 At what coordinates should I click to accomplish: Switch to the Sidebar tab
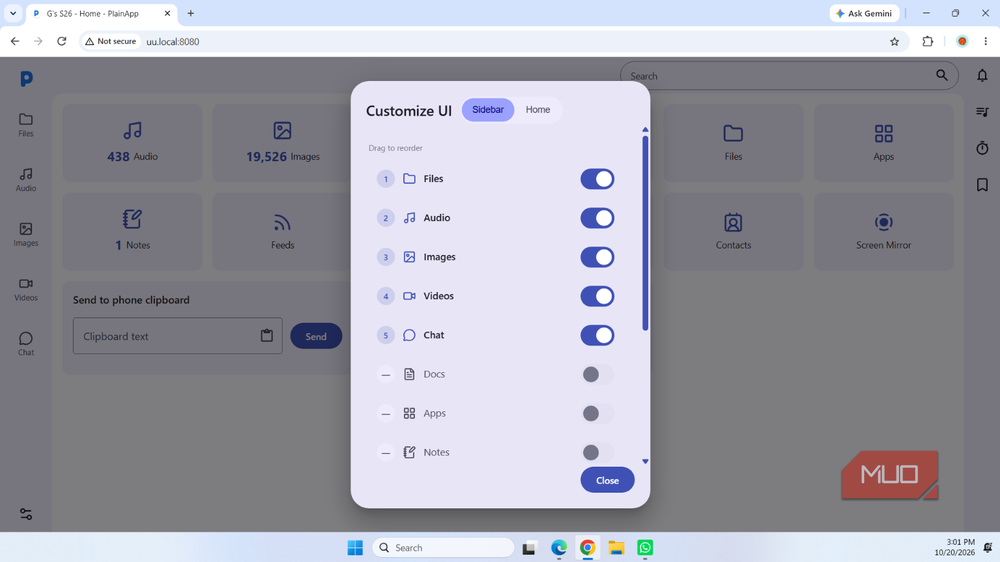click(x=488, y=110)
